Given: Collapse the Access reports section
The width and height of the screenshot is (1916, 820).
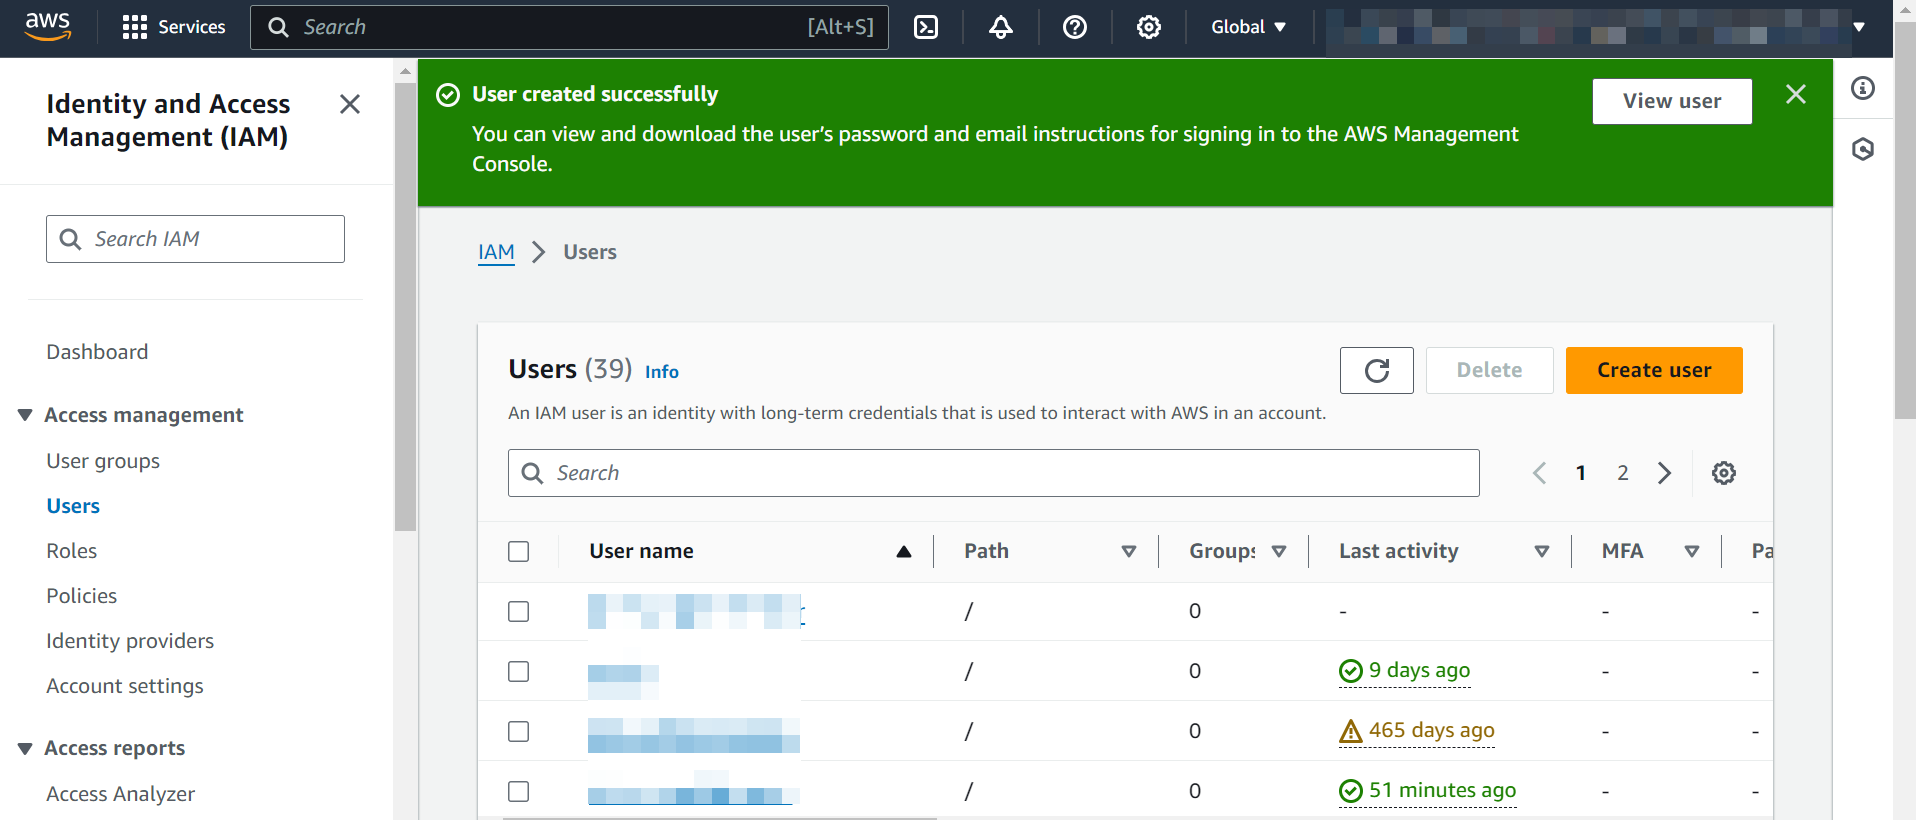Looking at the screenshot, I should (25, 748).
